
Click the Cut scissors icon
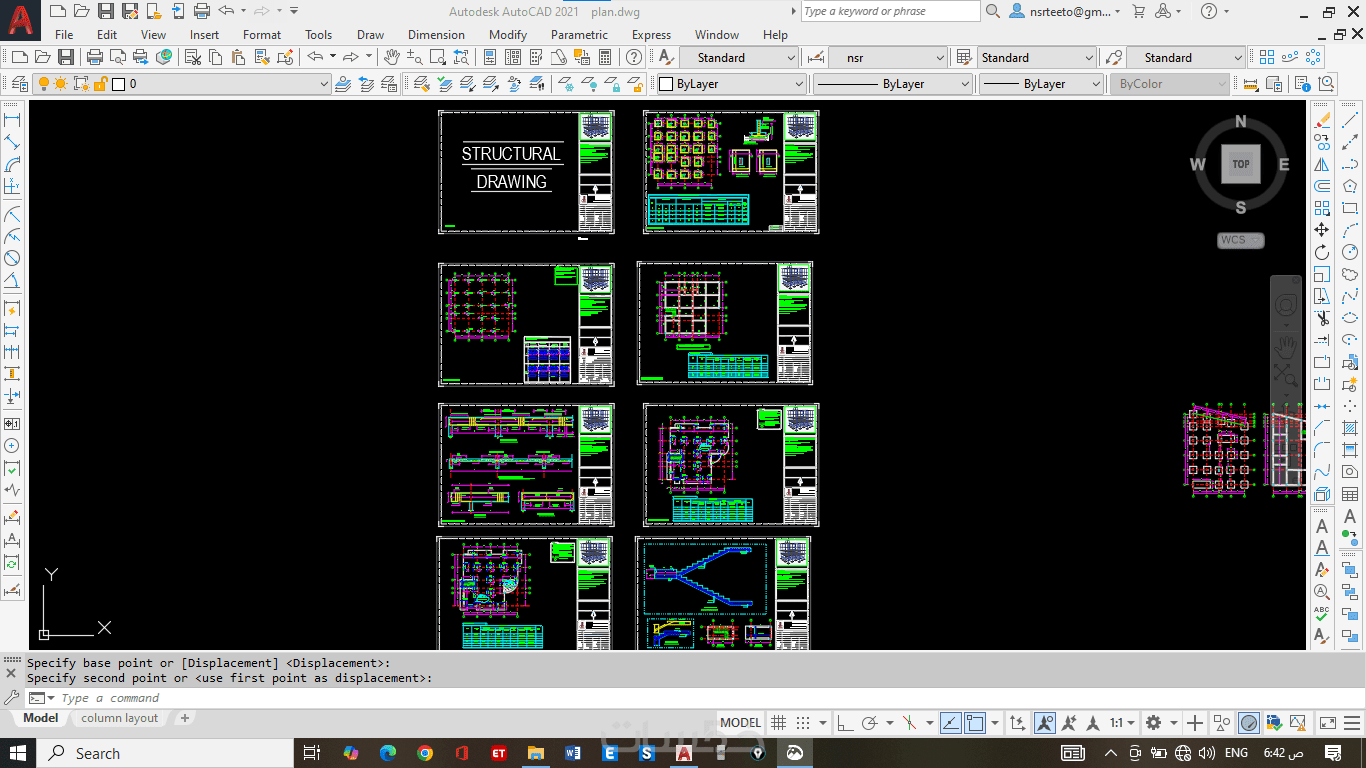191,57
